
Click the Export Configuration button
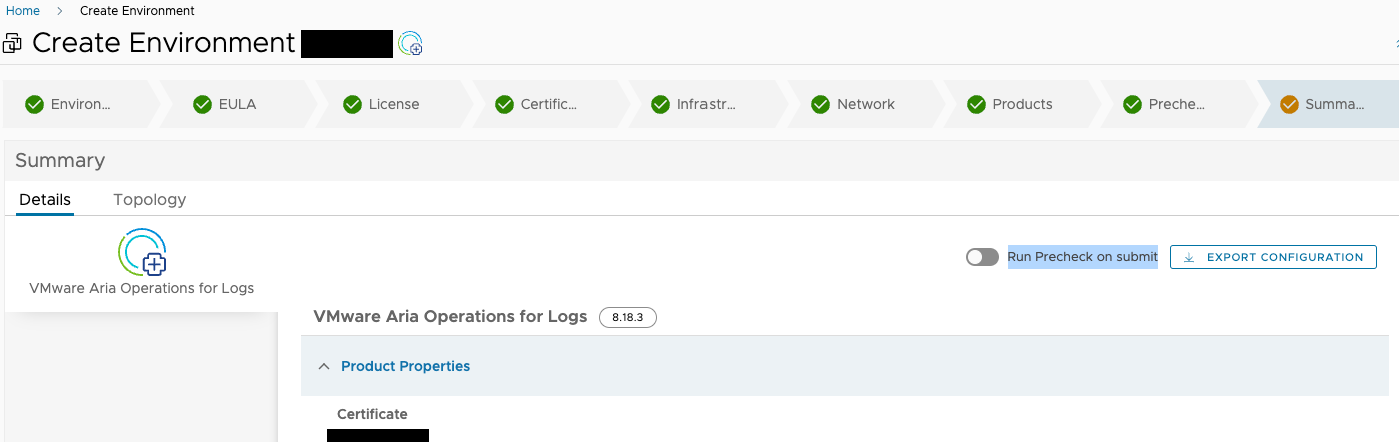[1273, 257]
